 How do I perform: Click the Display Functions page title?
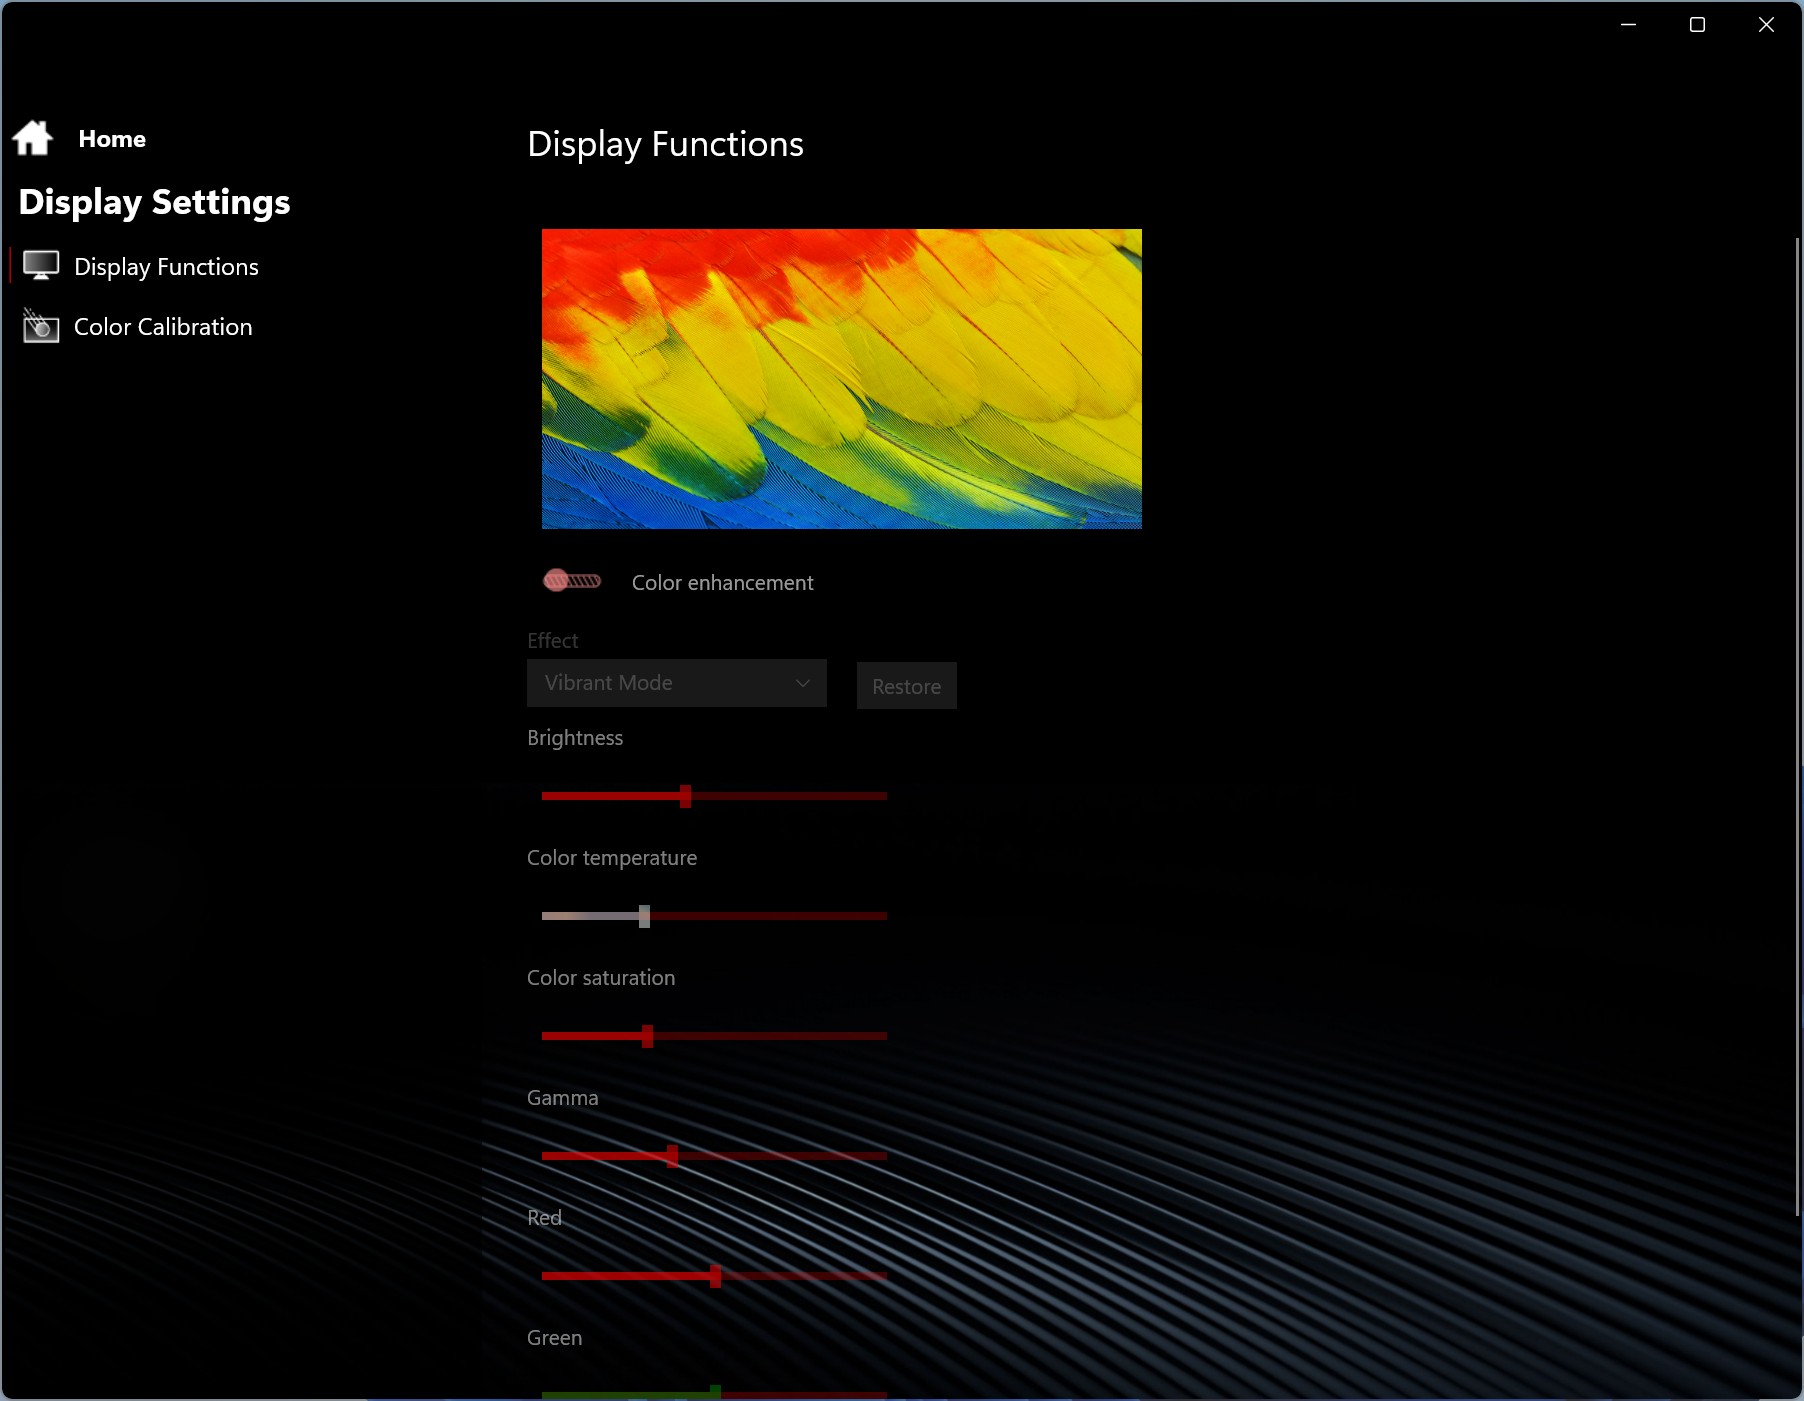point(665,145)
